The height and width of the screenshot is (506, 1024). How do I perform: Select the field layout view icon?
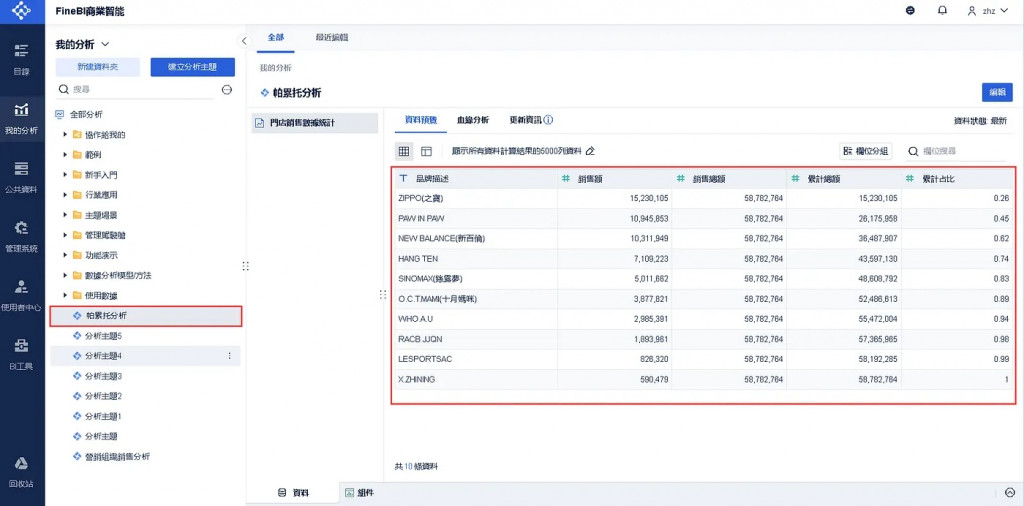pos(426,151)
